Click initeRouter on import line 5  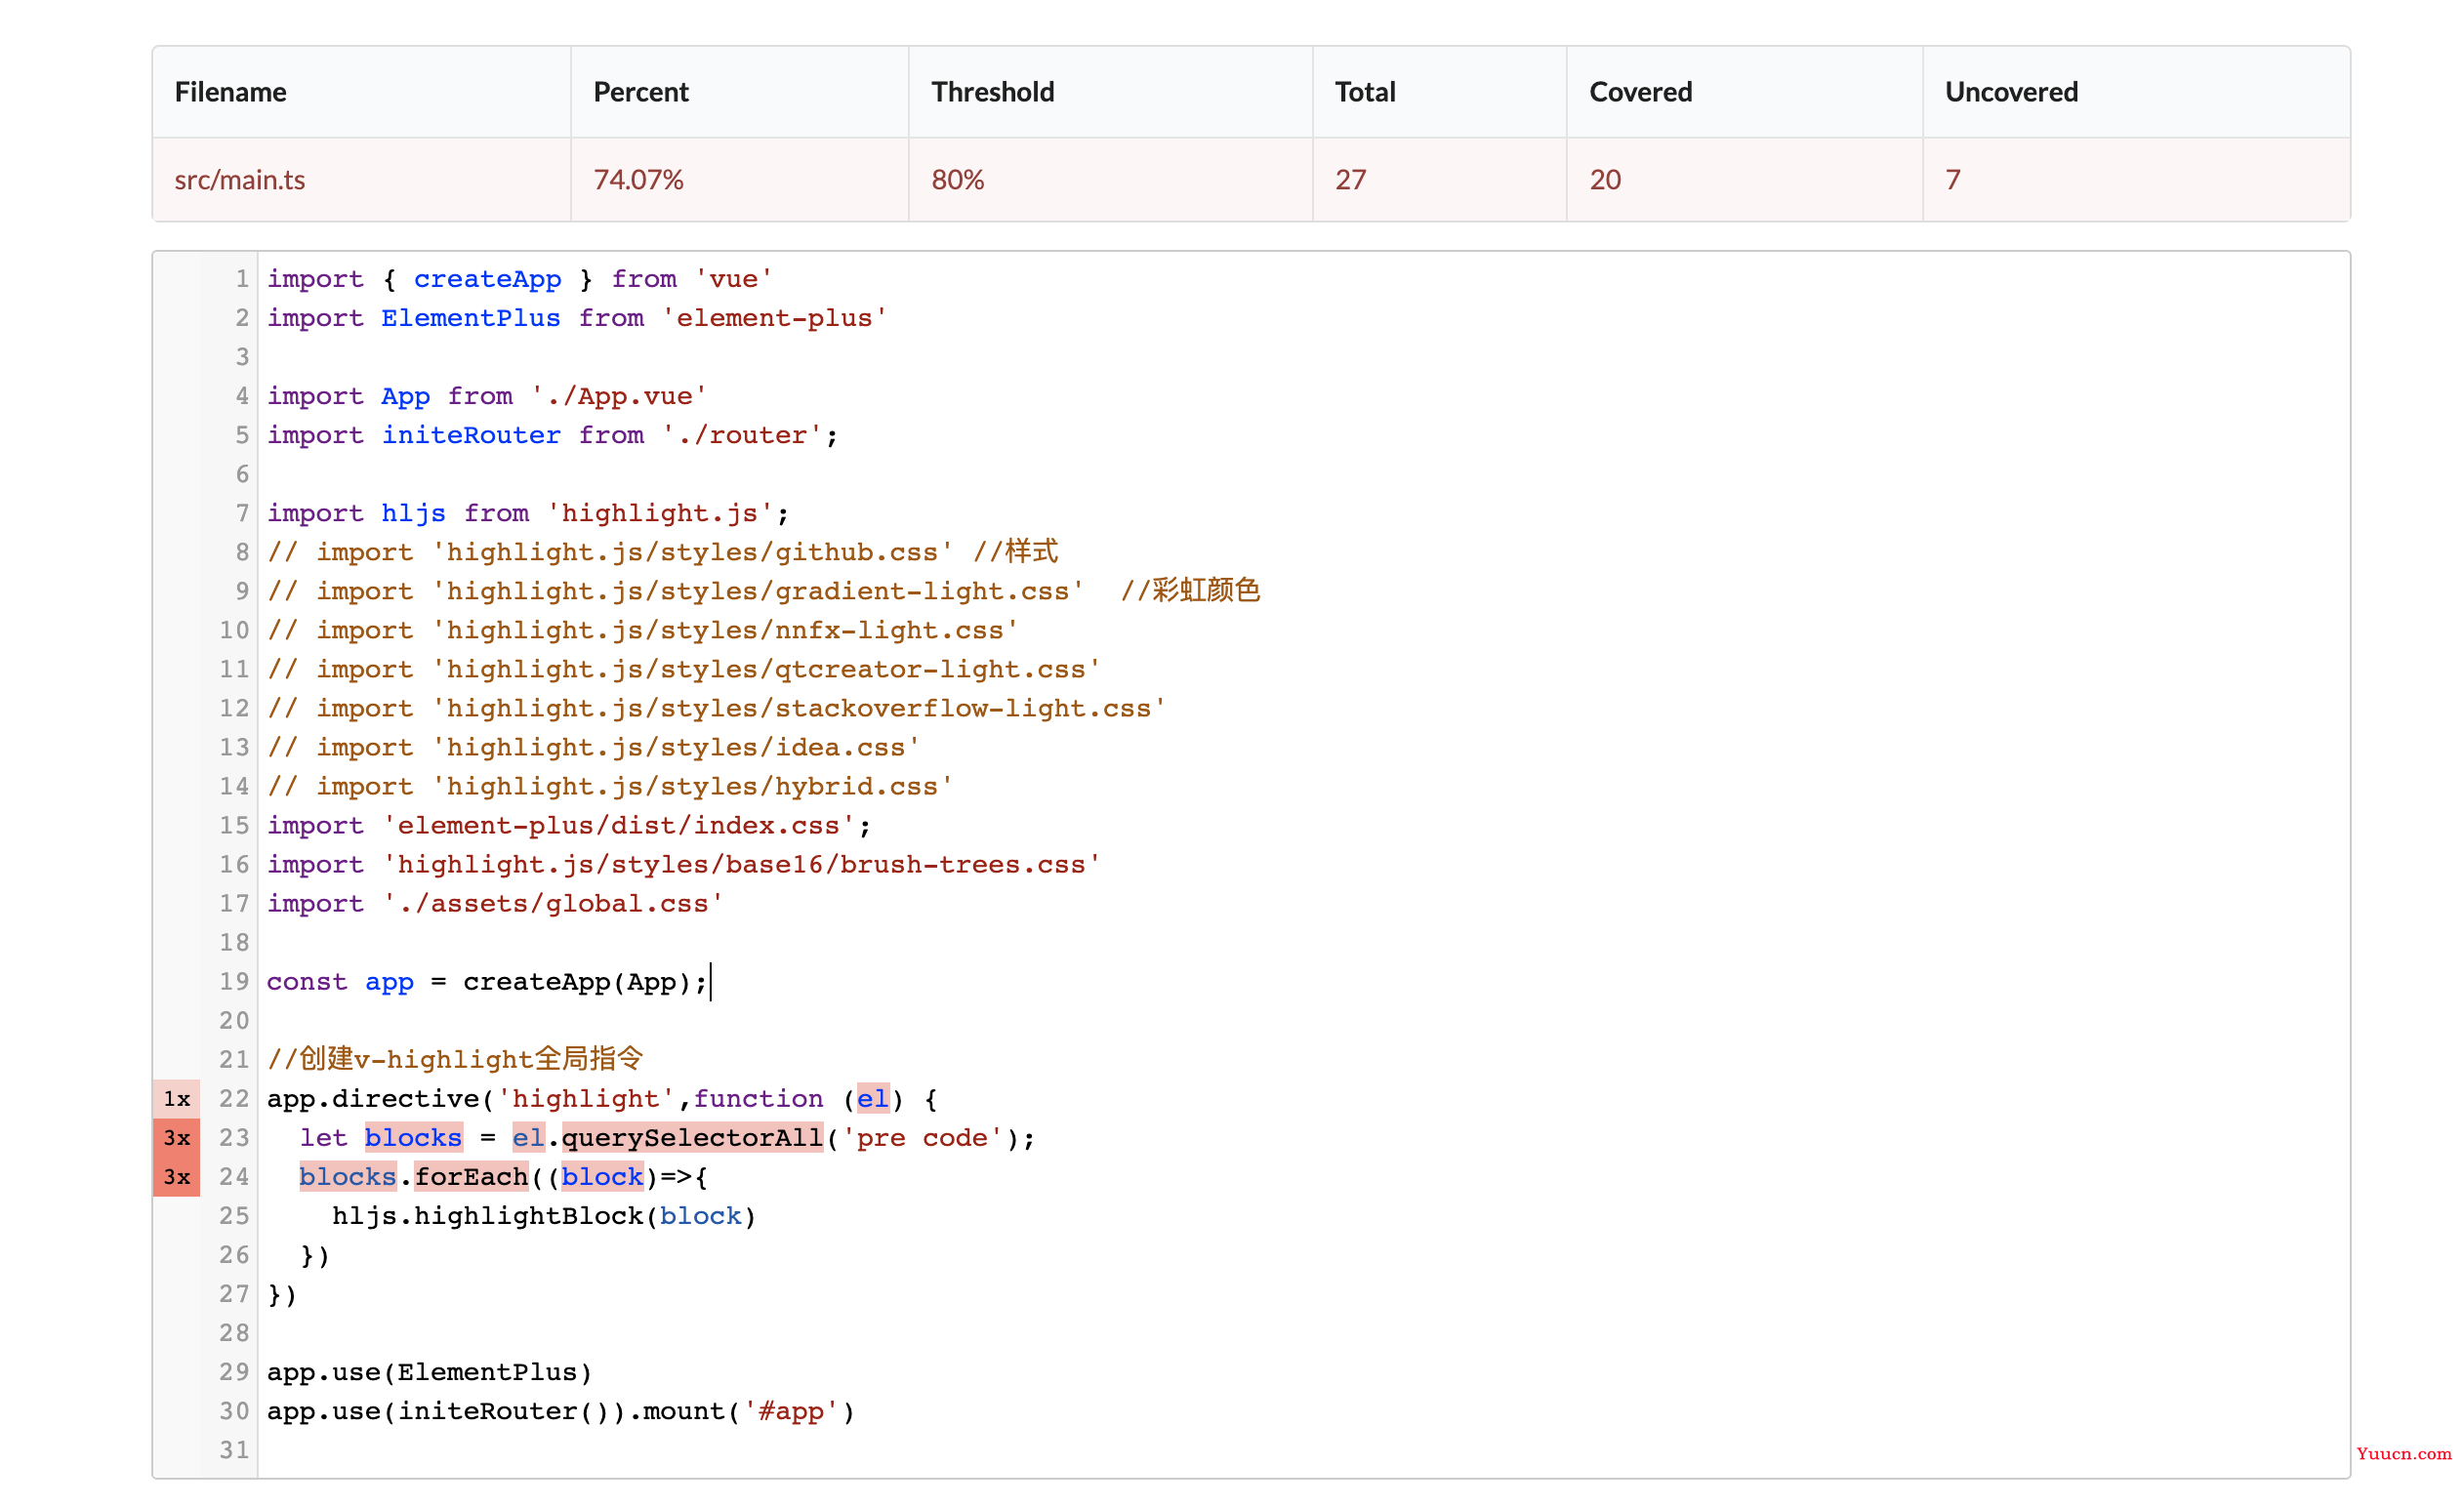click(471, 435)
